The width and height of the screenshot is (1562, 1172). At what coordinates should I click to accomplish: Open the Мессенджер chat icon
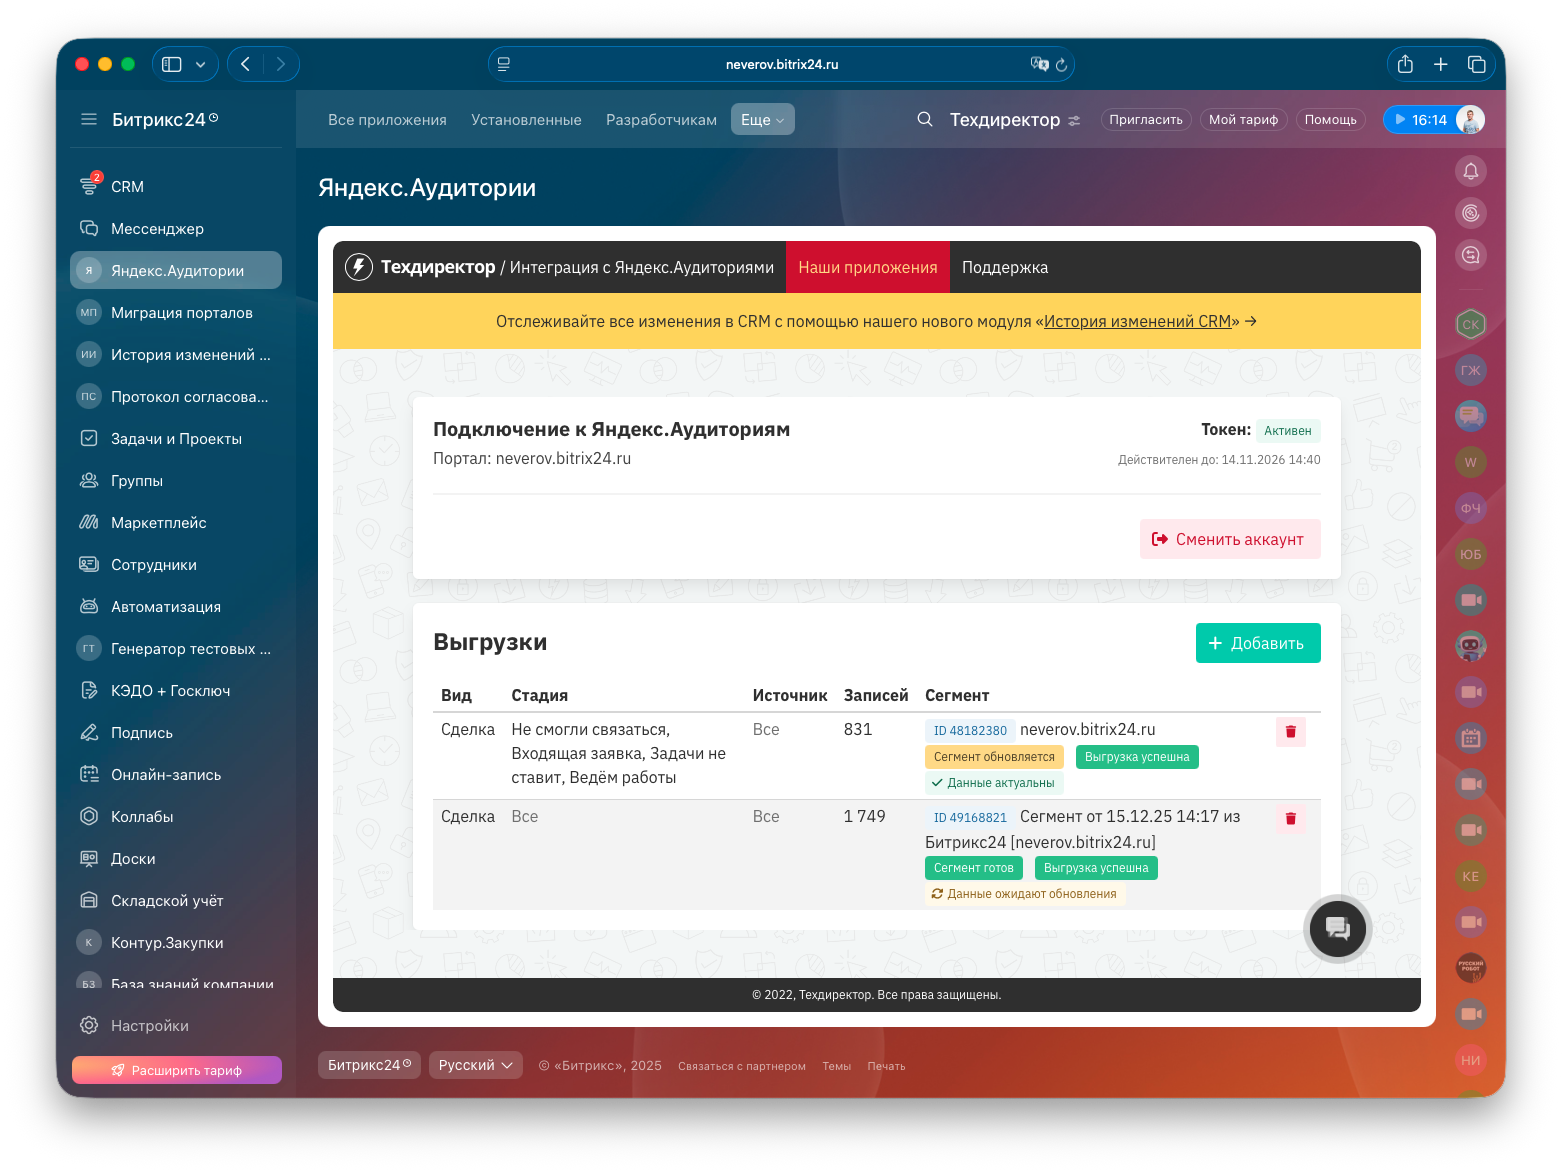[x=89, y=228]
